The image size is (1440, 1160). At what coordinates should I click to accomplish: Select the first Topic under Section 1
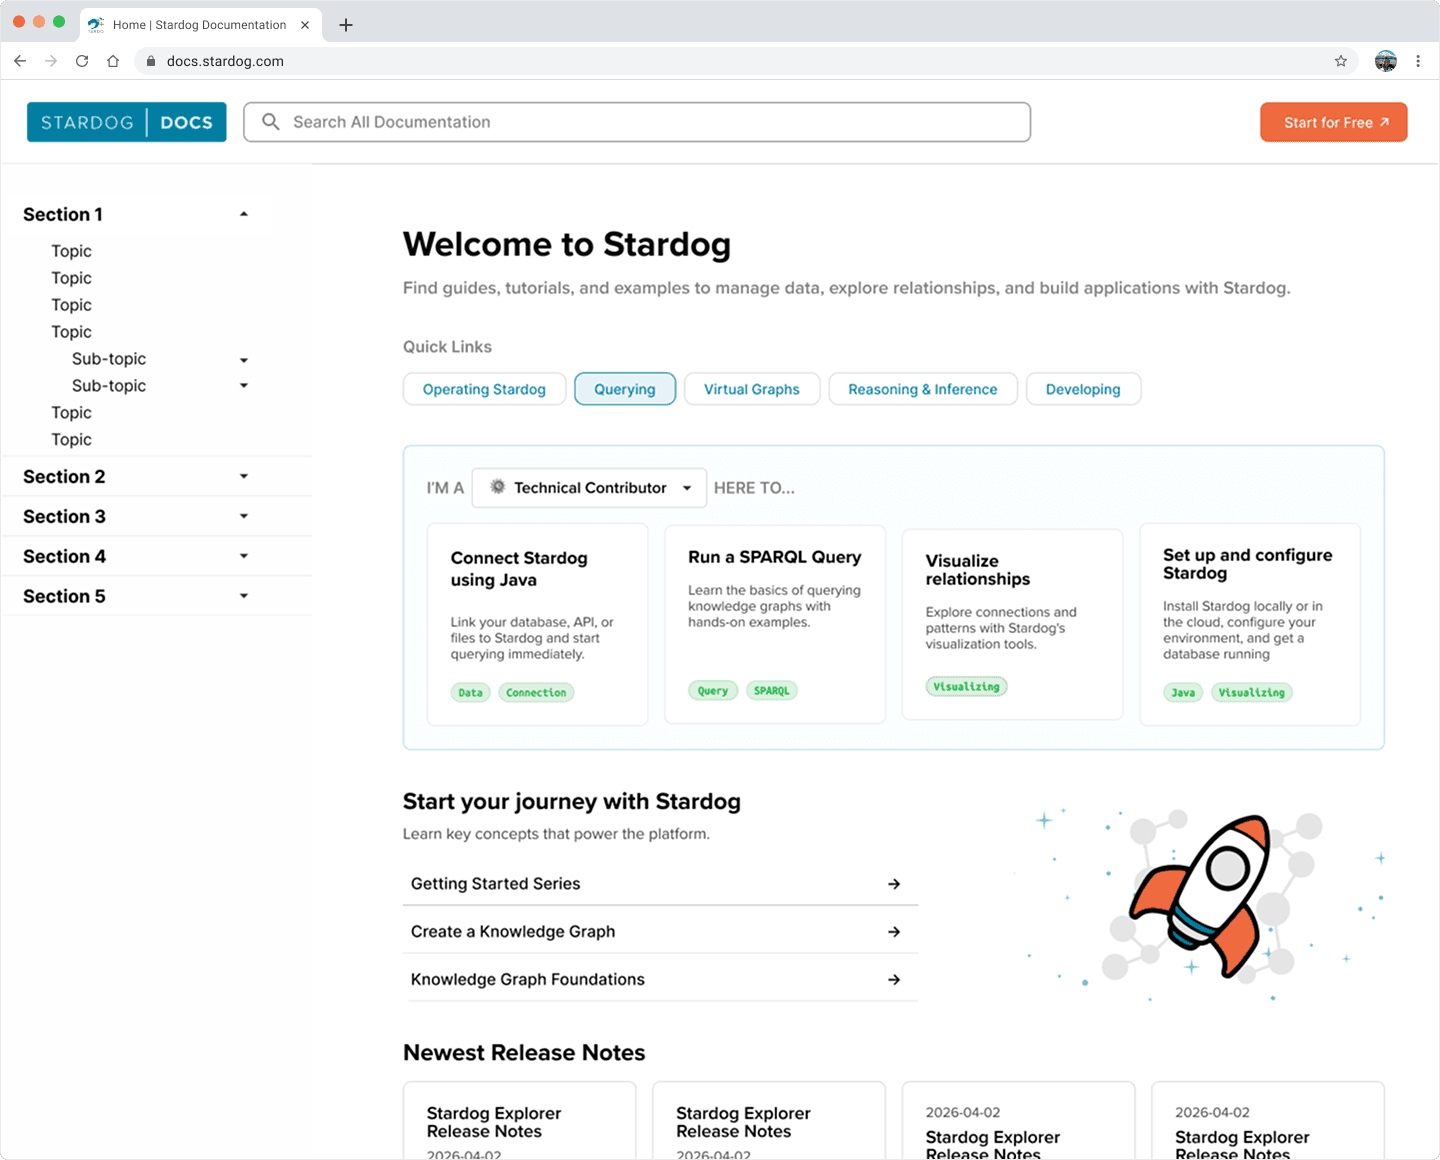coord(72,251)
